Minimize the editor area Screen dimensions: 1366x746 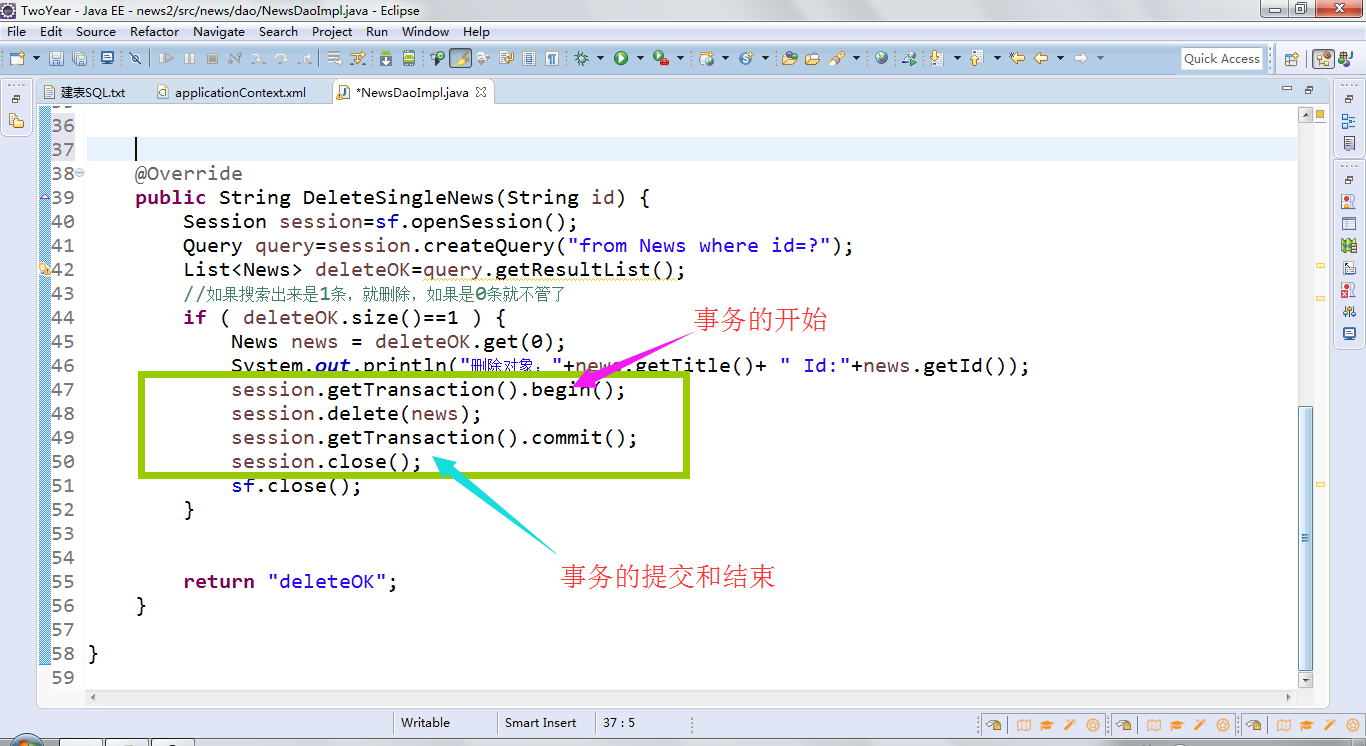1286,89
